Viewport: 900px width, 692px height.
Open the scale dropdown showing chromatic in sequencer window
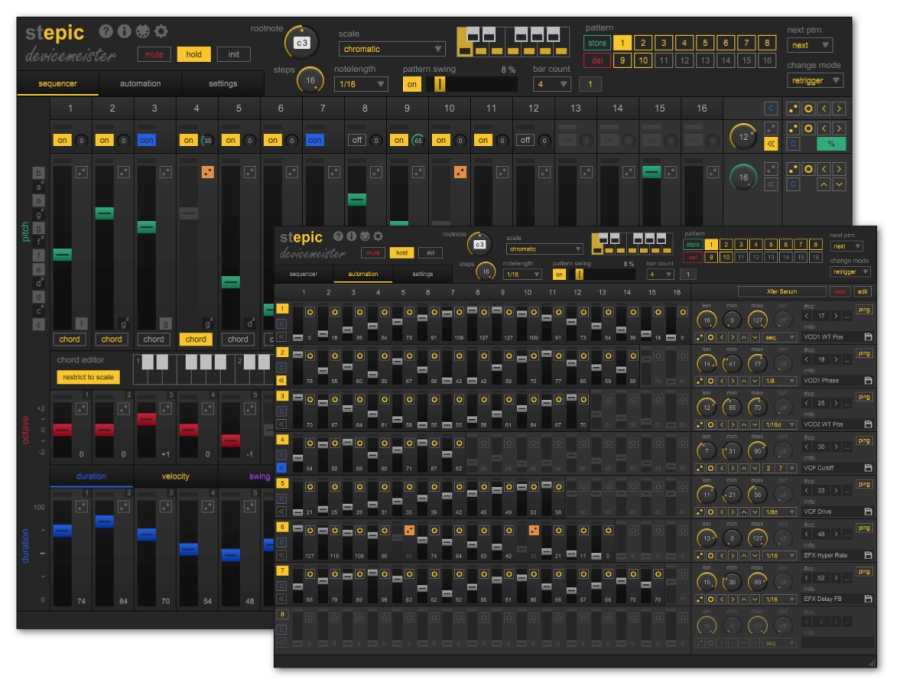click(391, 49)
